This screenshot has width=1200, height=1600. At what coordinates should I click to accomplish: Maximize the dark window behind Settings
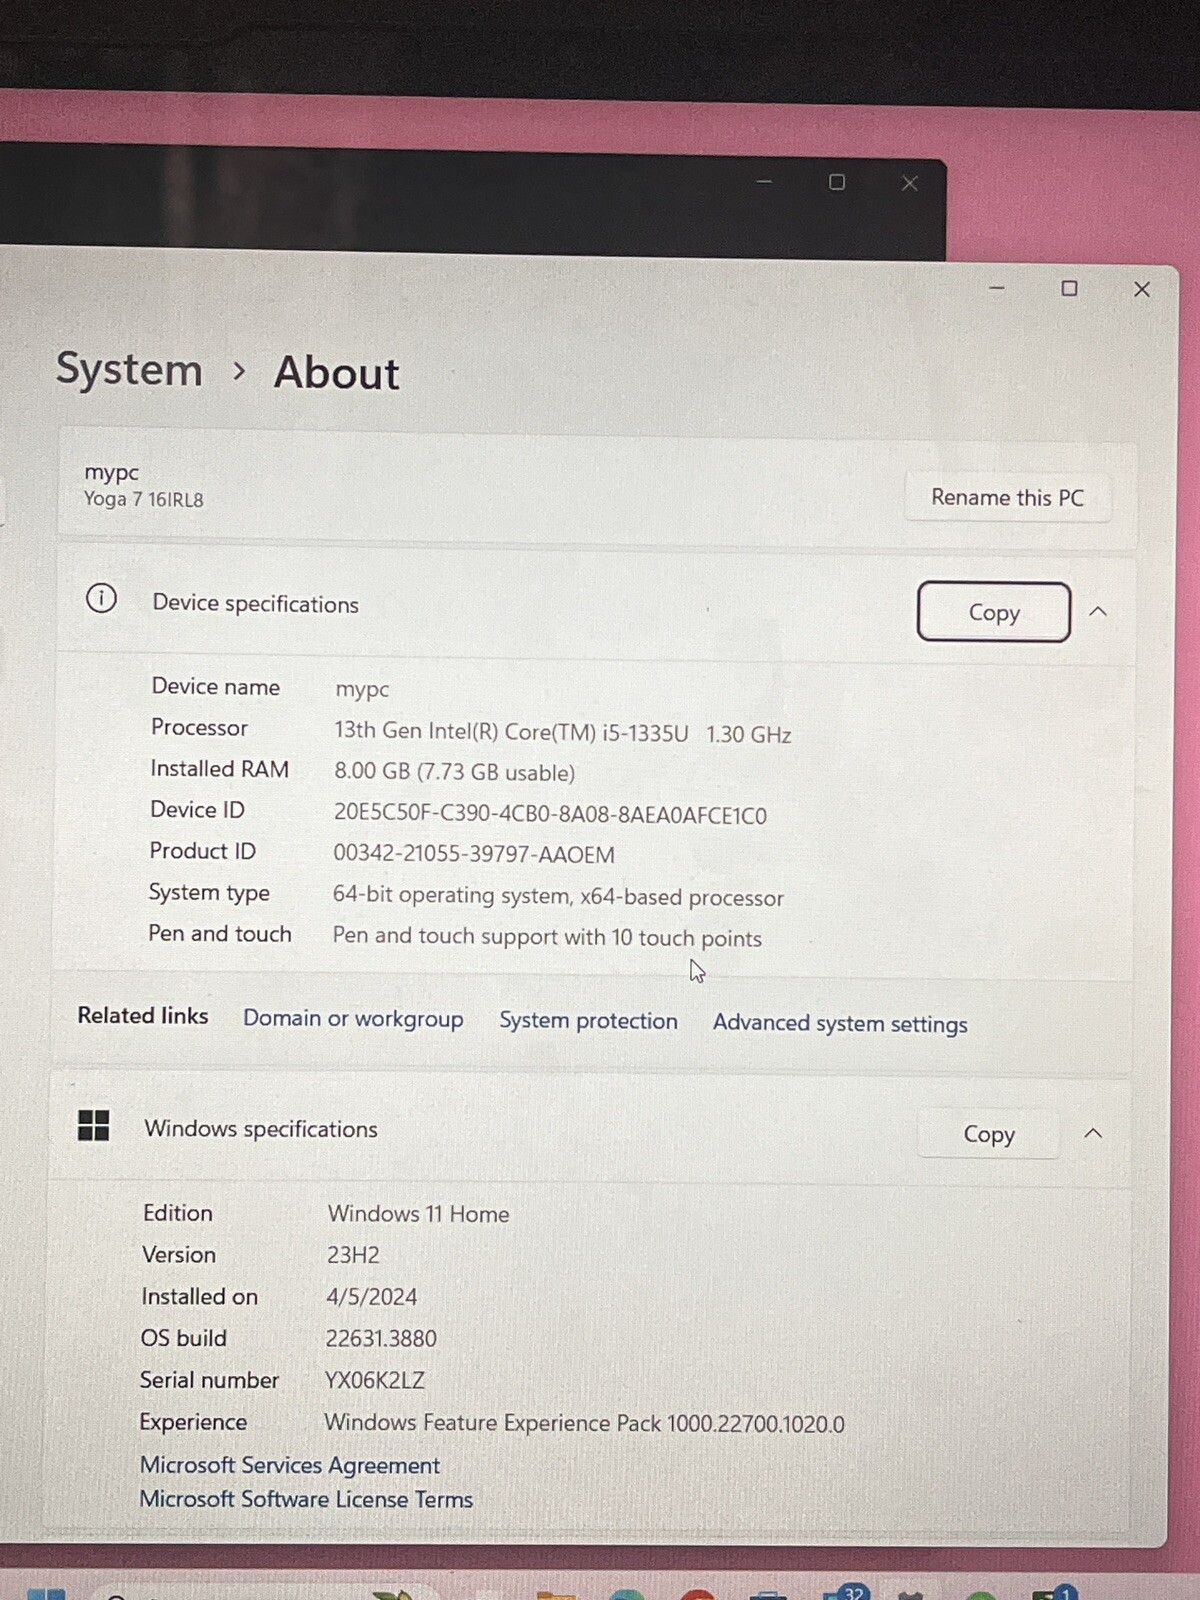coord(837,182)
